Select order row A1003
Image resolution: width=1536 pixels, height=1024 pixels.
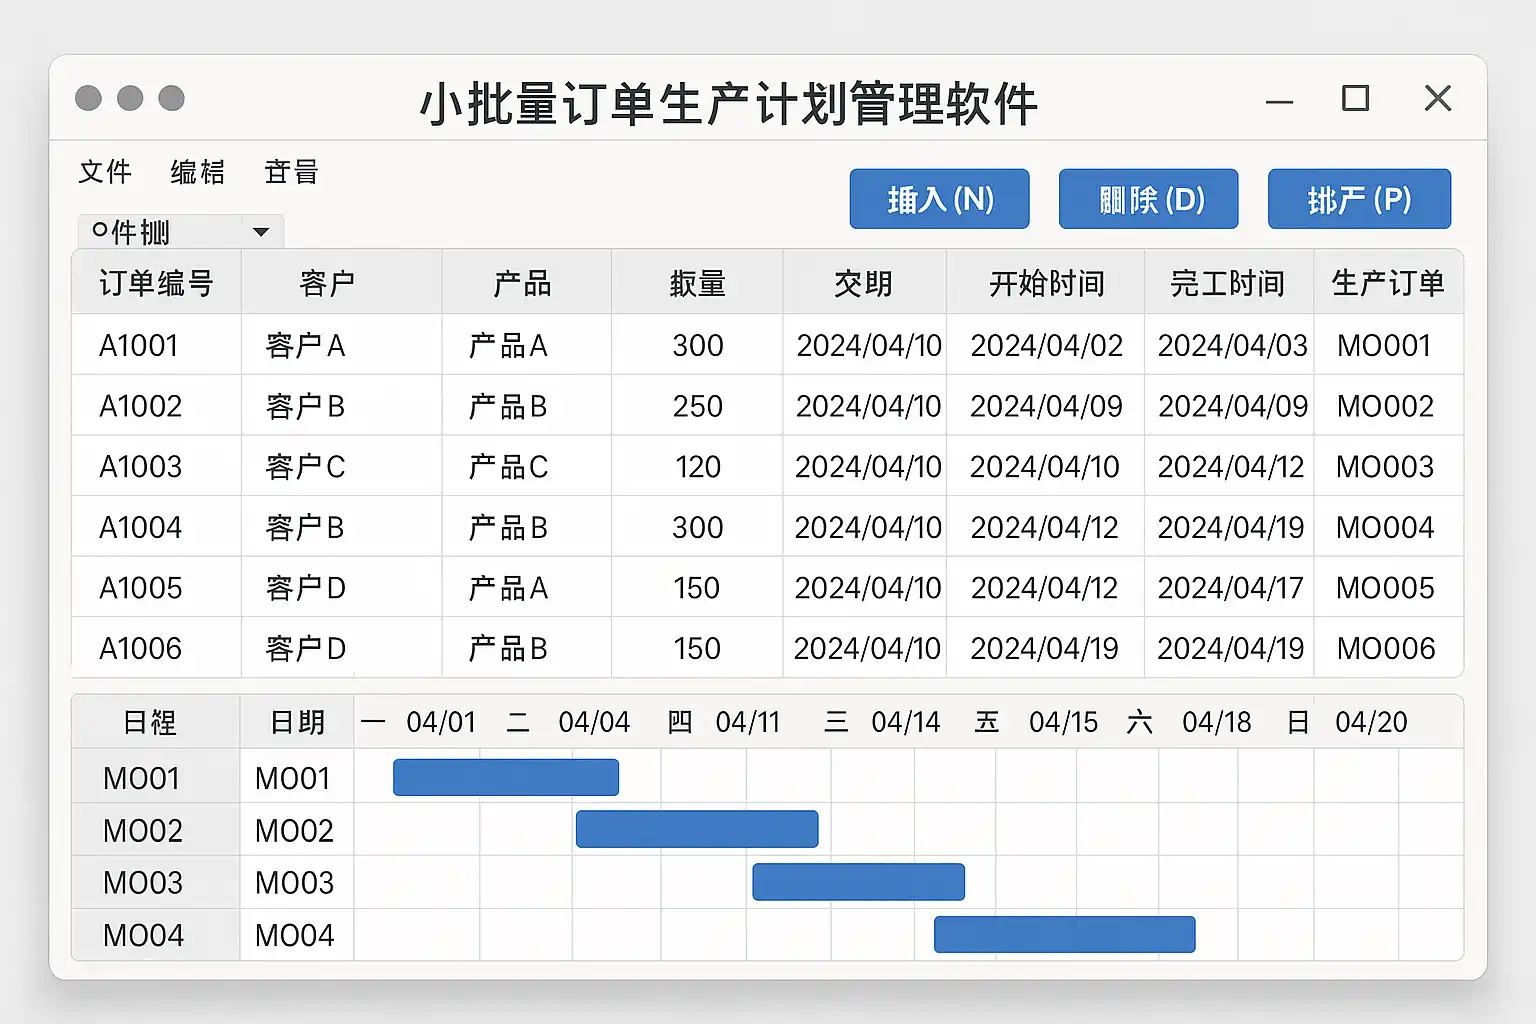point(141,467)
